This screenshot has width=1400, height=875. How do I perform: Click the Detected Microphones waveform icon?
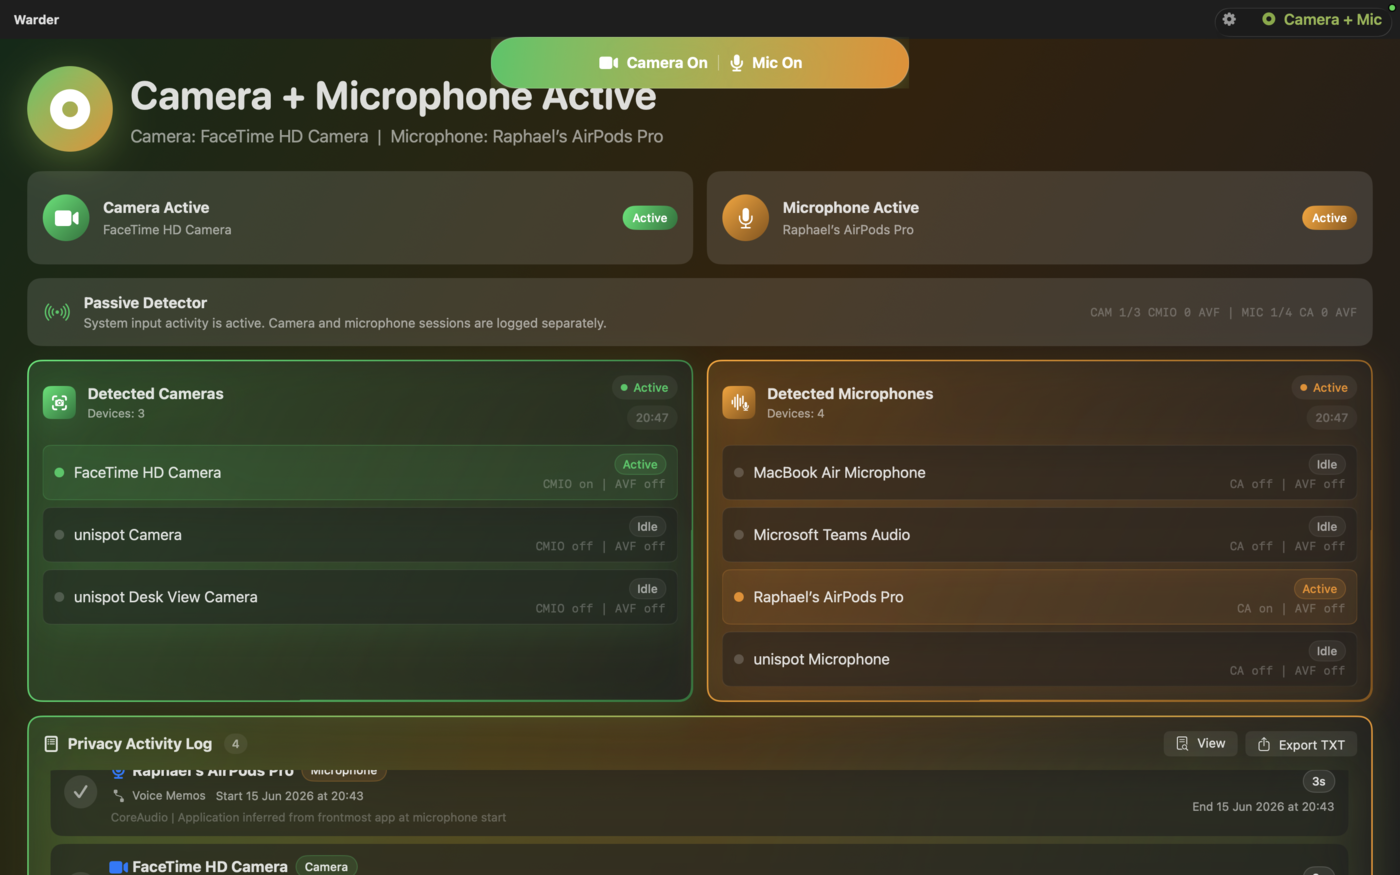tap(739, 402)
